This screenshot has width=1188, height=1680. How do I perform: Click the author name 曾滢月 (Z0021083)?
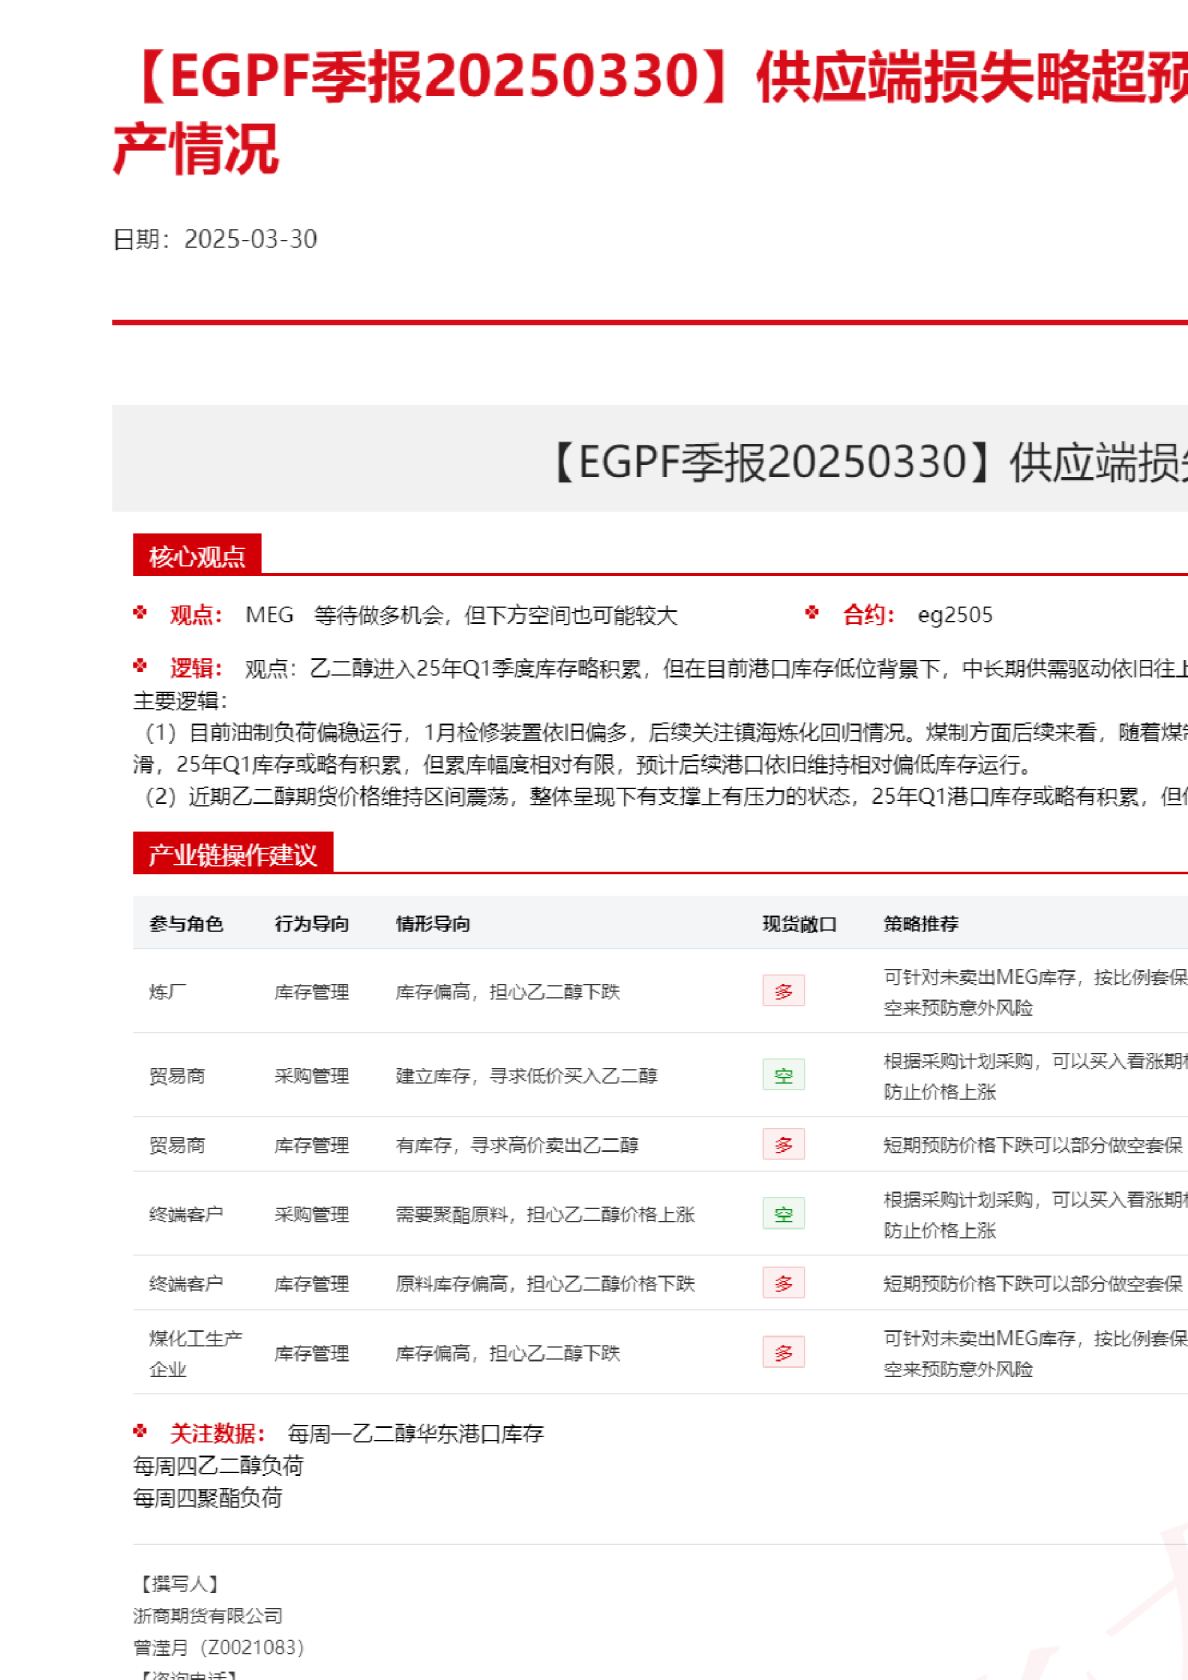click(x=218, y=1648)
